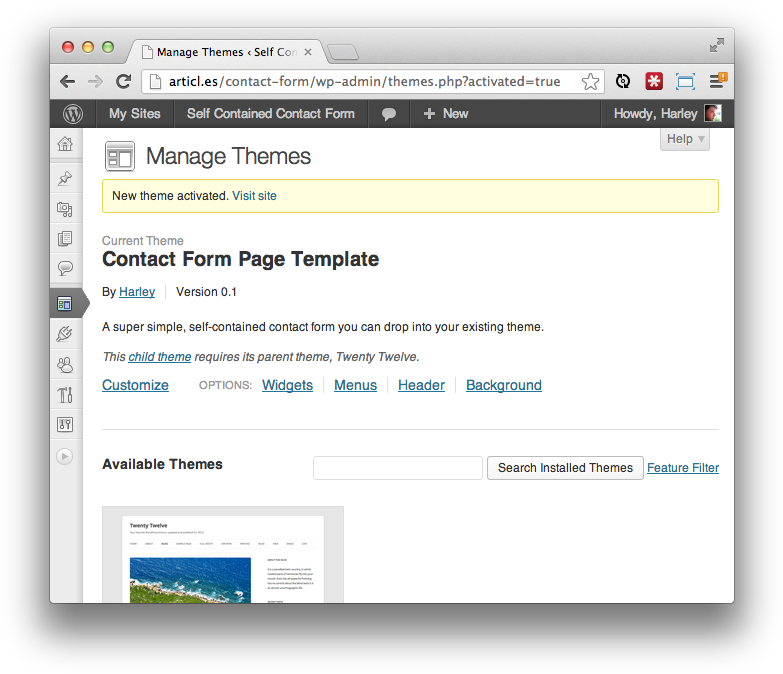Click the sync extension icon in toolbar
783x674 pixels.
623,81
